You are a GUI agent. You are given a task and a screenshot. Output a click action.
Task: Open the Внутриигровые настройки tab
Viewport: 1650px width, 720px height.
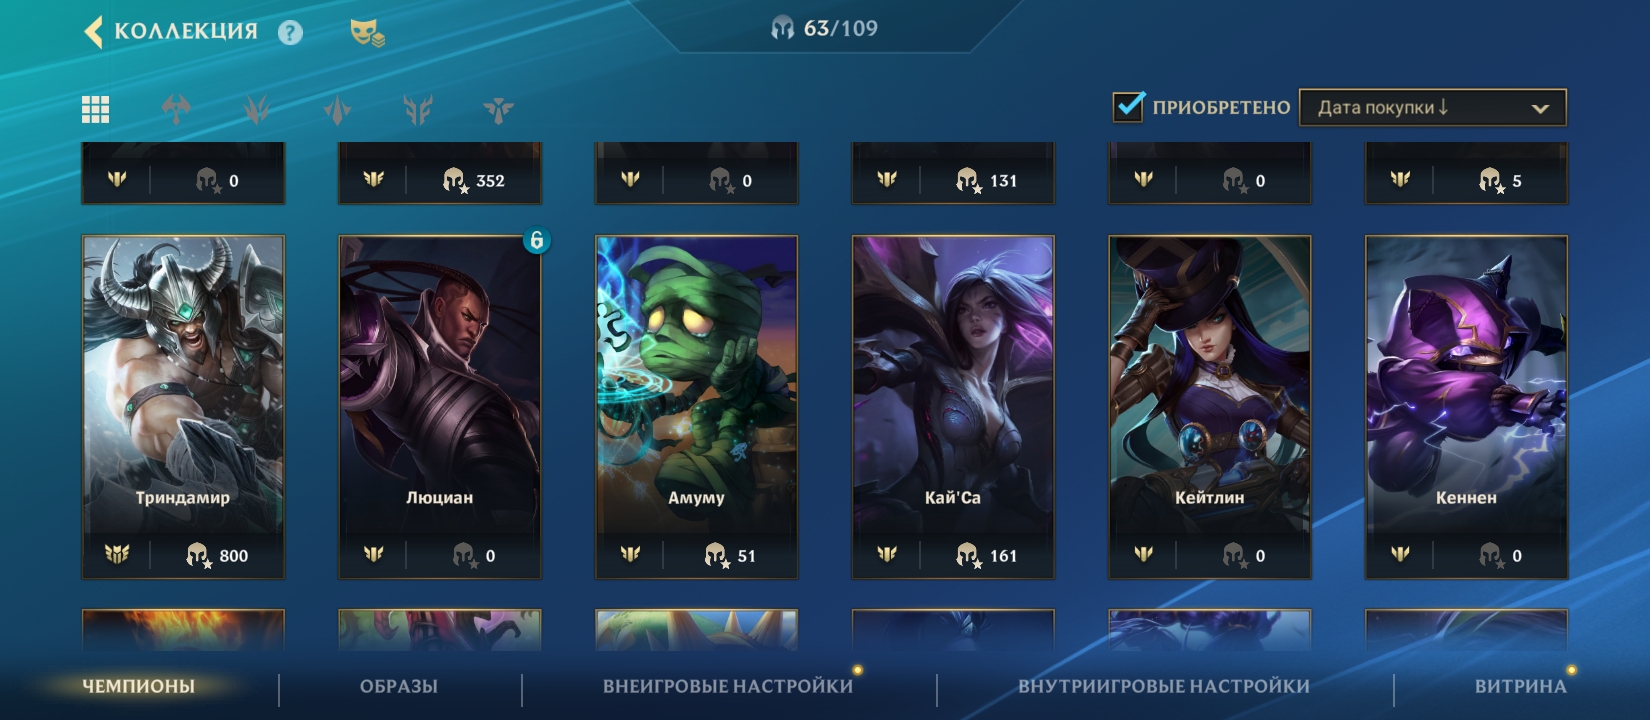[1164, 686]
